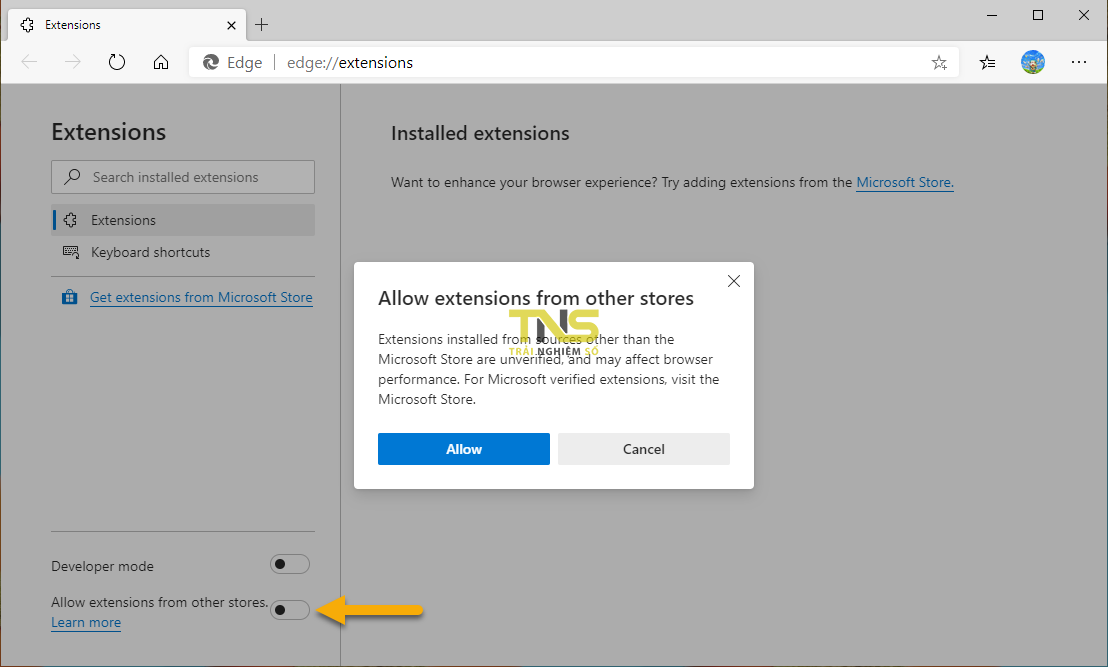Click the Allow button in the dialog
Image resolution: width=1108 pixels, height=667 pixels.
[463, 448]
